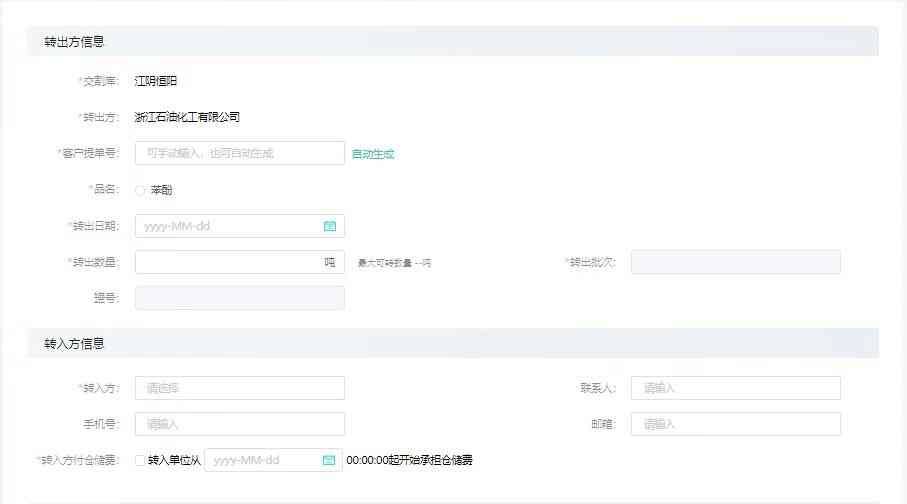907x504 pixels.
Task: Focus the 客户提单号 input field
Action: [x=239, y=153]
